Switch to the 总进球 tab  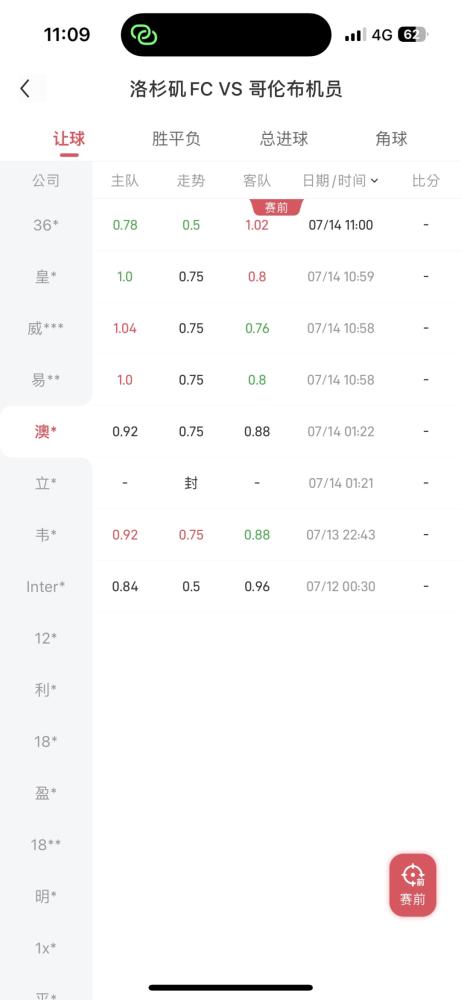point(284,139)
